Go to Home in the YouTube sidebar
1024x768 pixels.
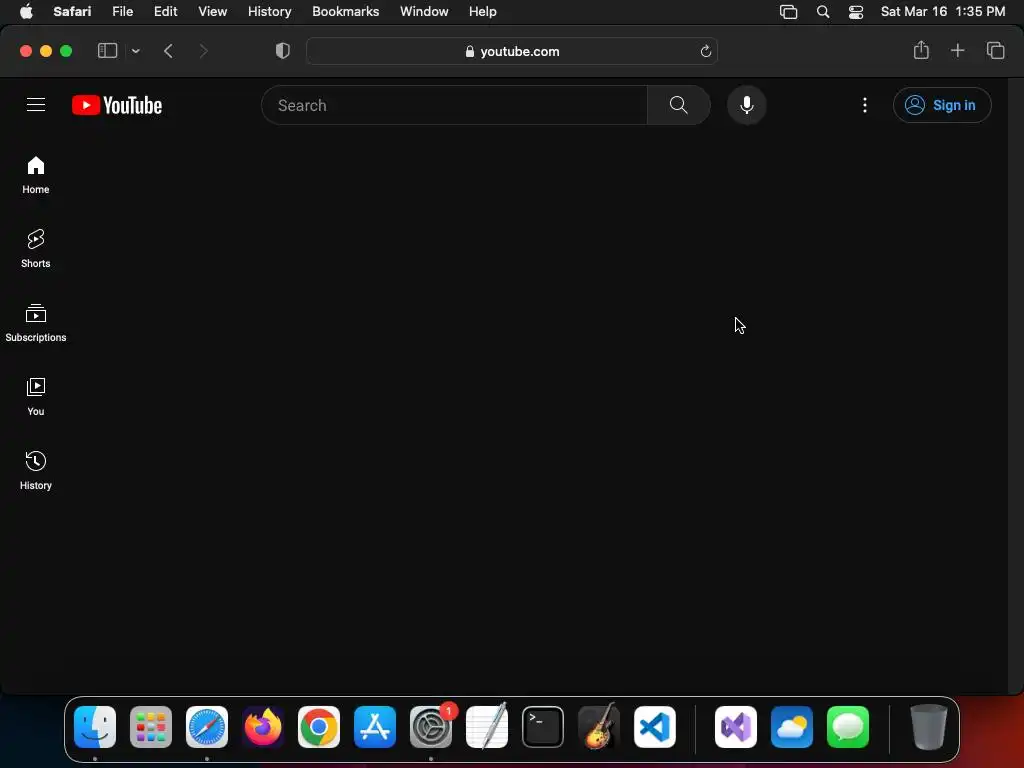(x=36, y=175)
